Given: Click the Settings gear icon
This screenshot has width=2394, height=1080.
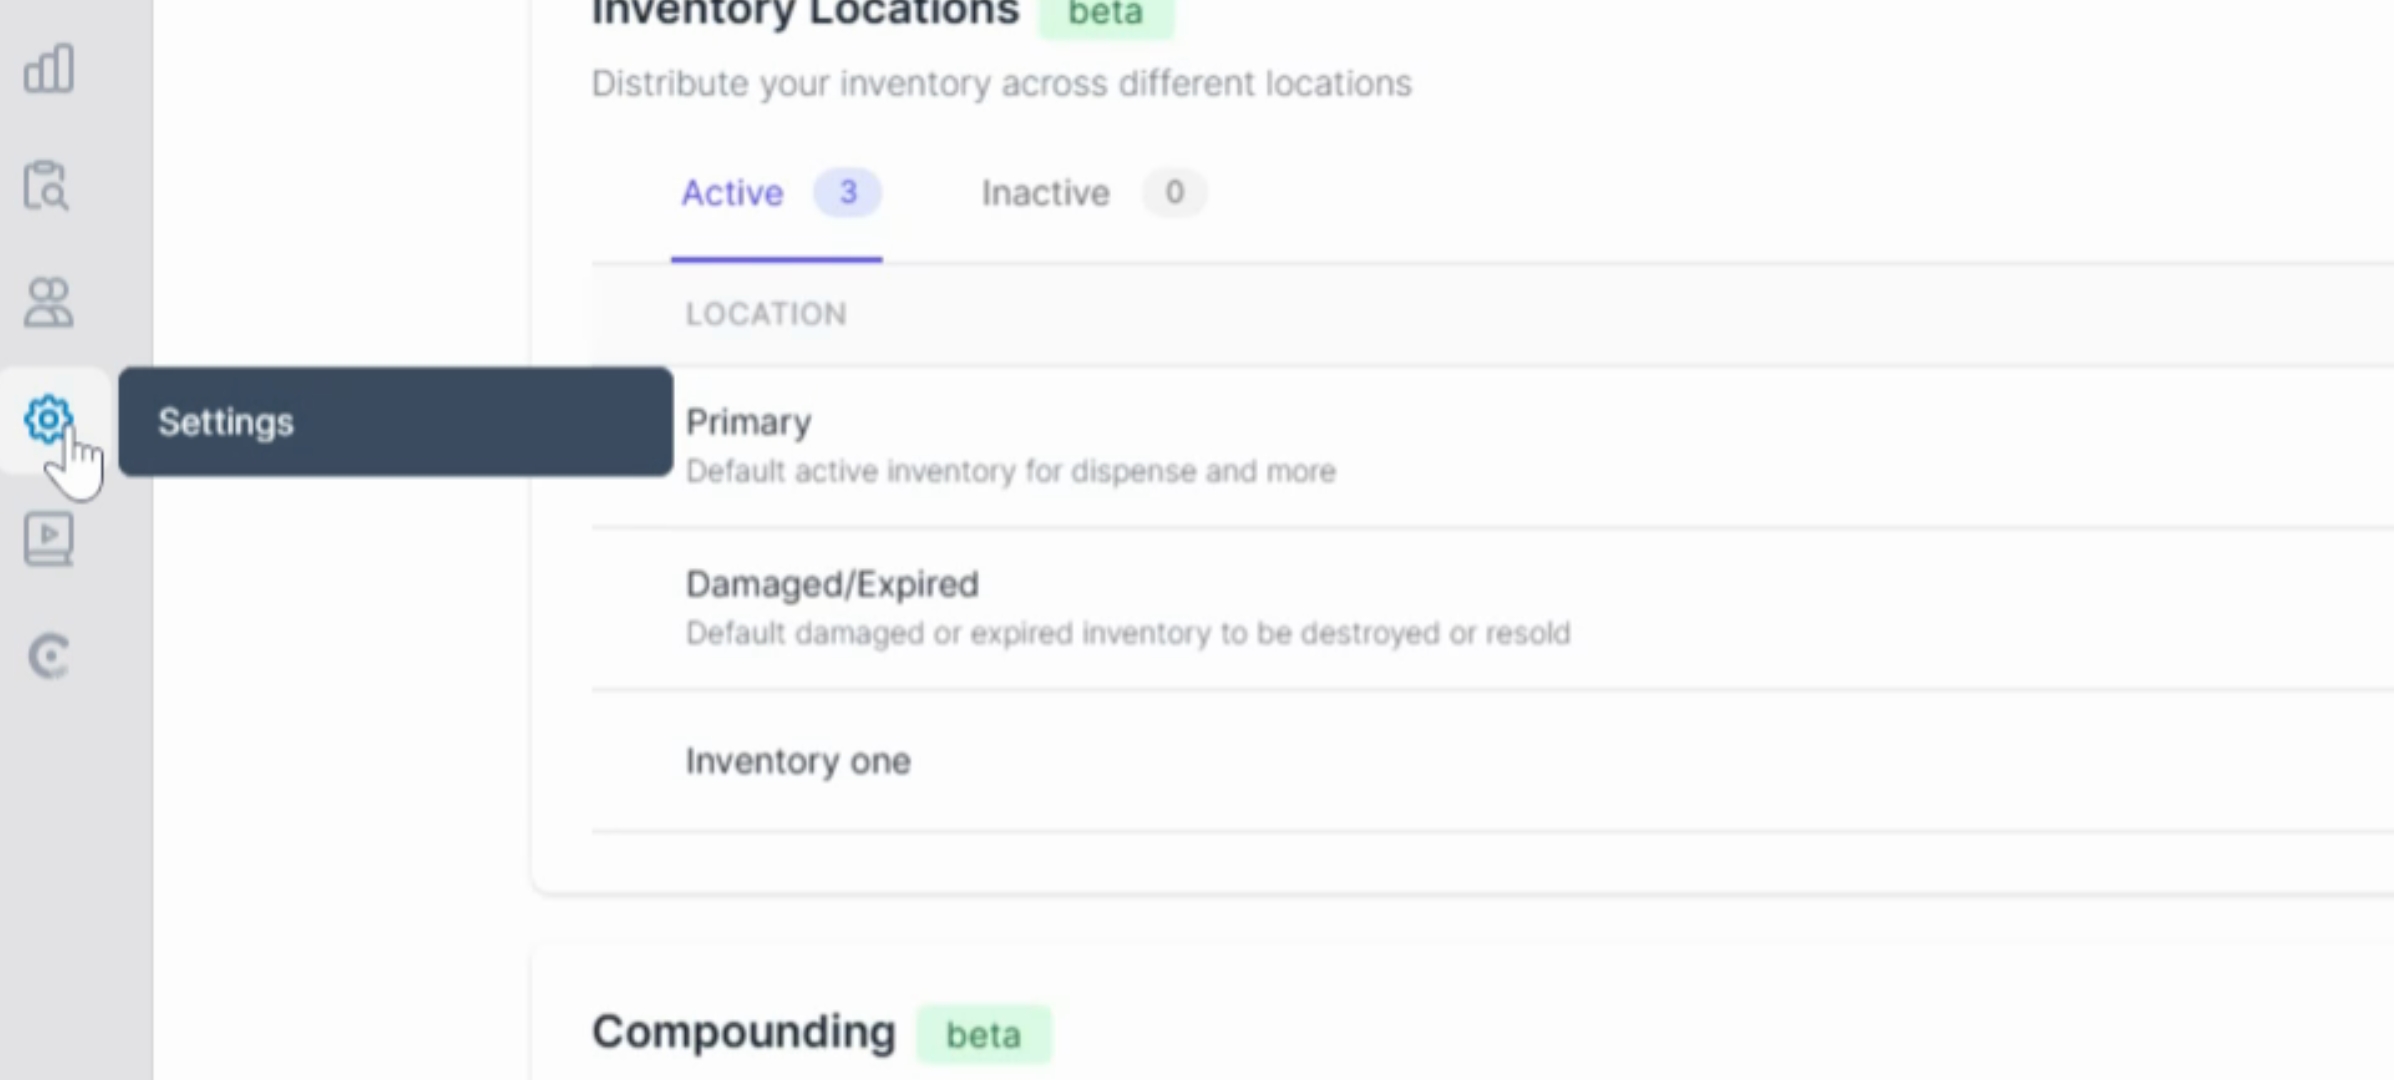Looking at the screenshot, I should [48, 420].
